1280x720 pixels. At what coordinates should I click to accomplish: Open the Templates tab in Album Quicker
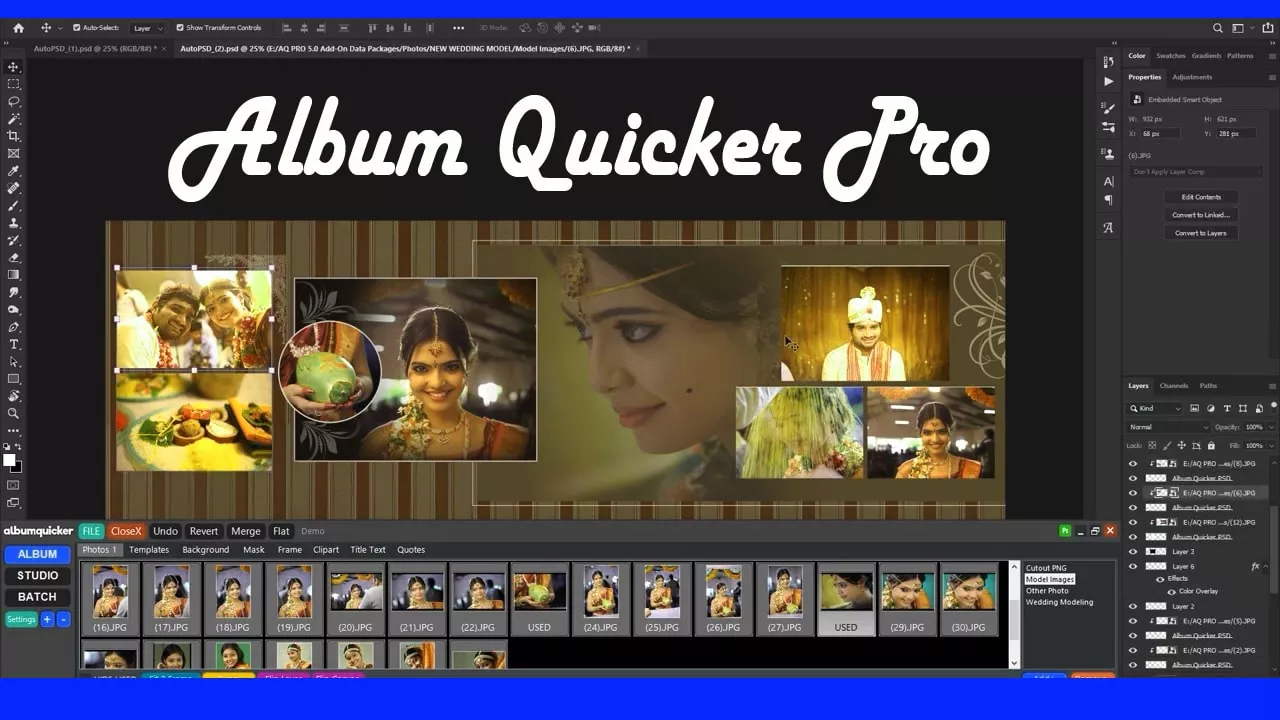pos(149,550)
